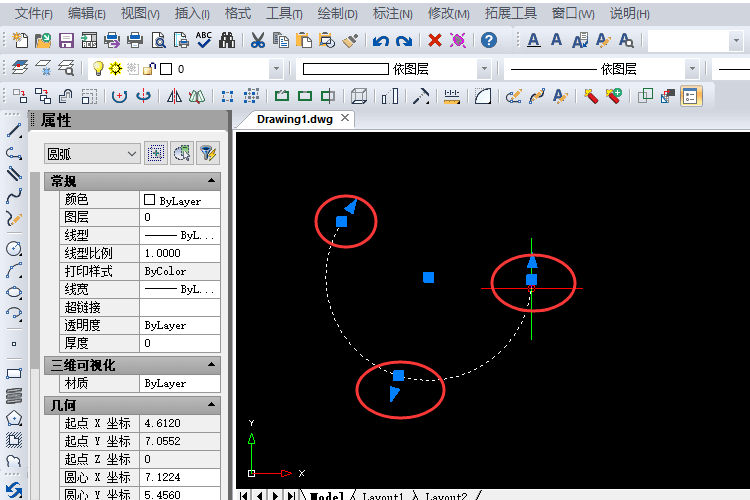Click the Quick Select funnel icon

tap(209, 154)
